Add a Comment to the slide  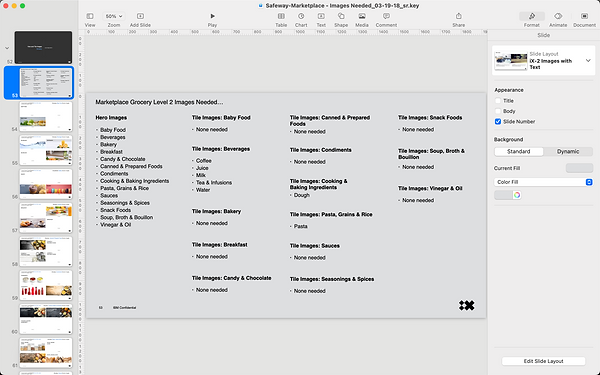pos(386,16)
